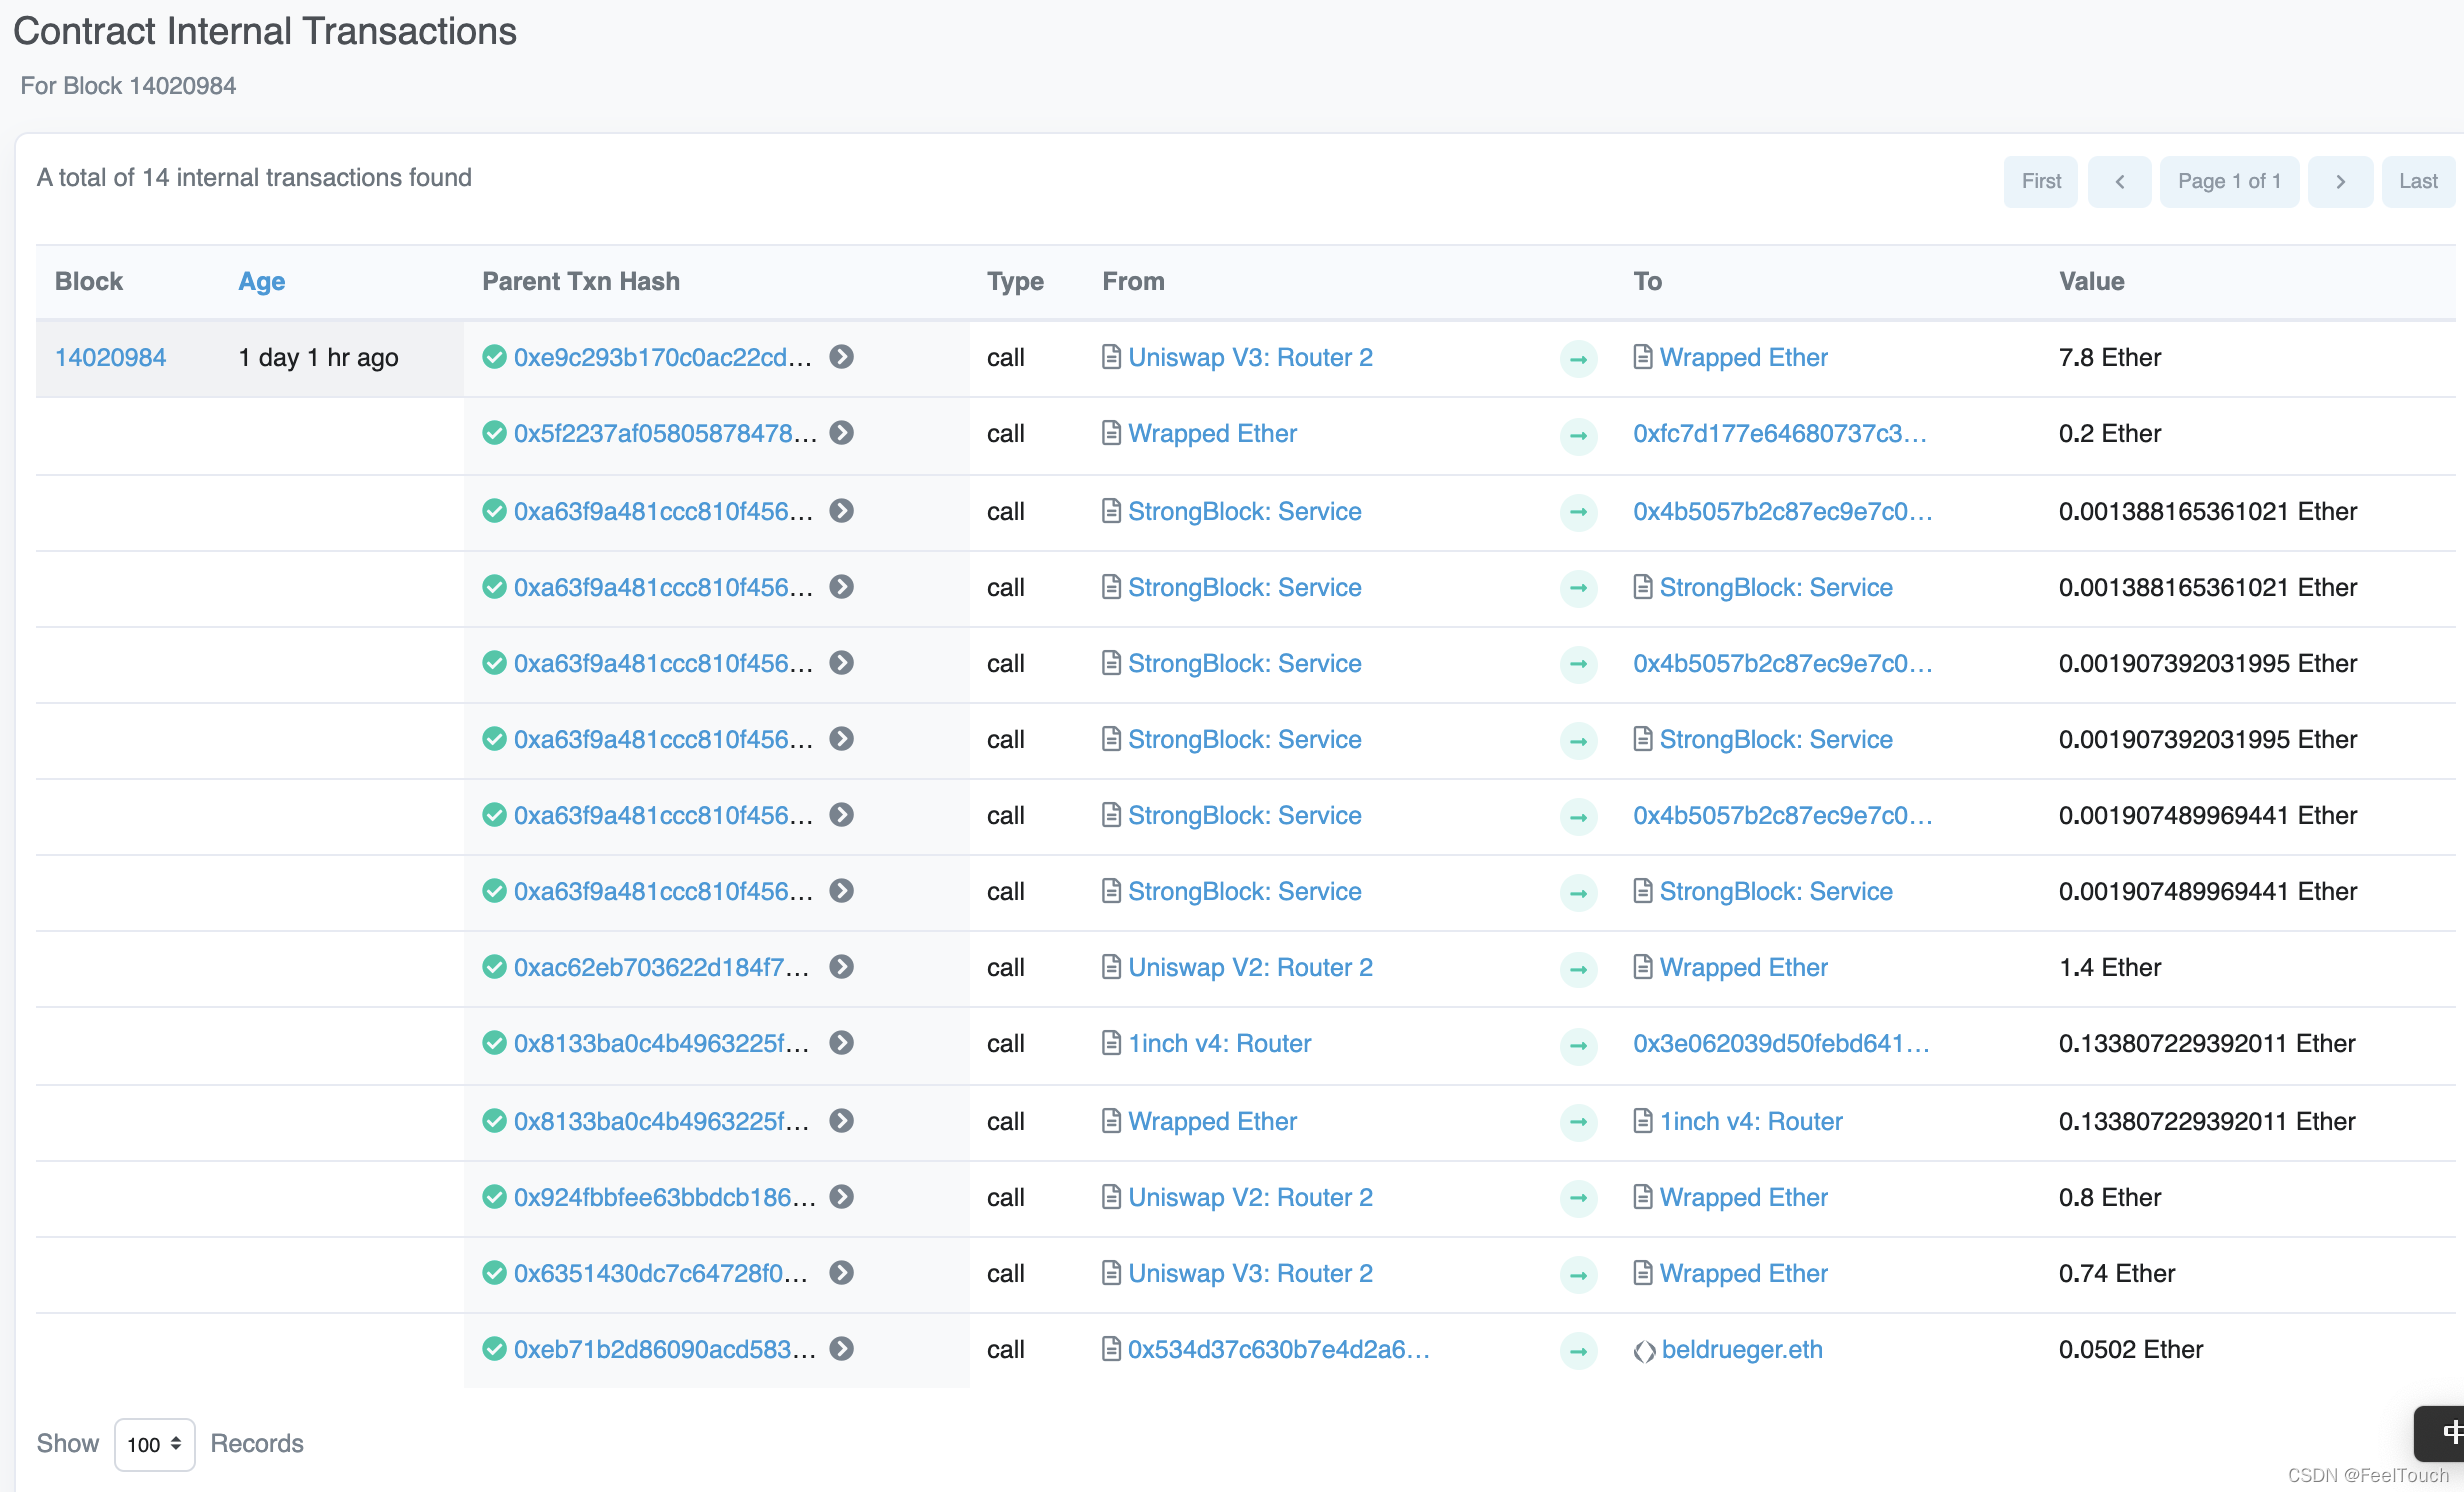The height and width of the screenshot is (1492, 2464).
Task: Click beldrueger.eth link in To column
Action: [1741, 1349]
